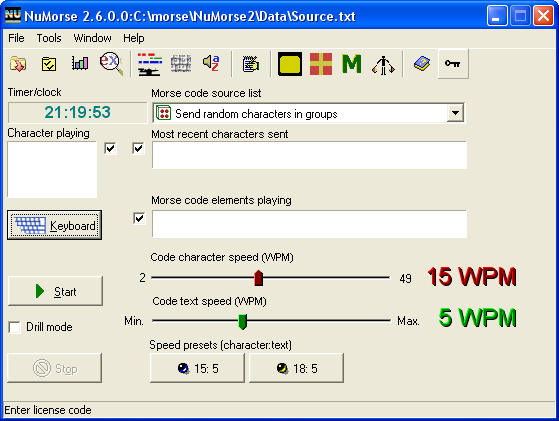Image resolution: width=559 pixels, height=421 pixels.
Task: Select the 18: 5 speed preset
Action: point(296,368)
